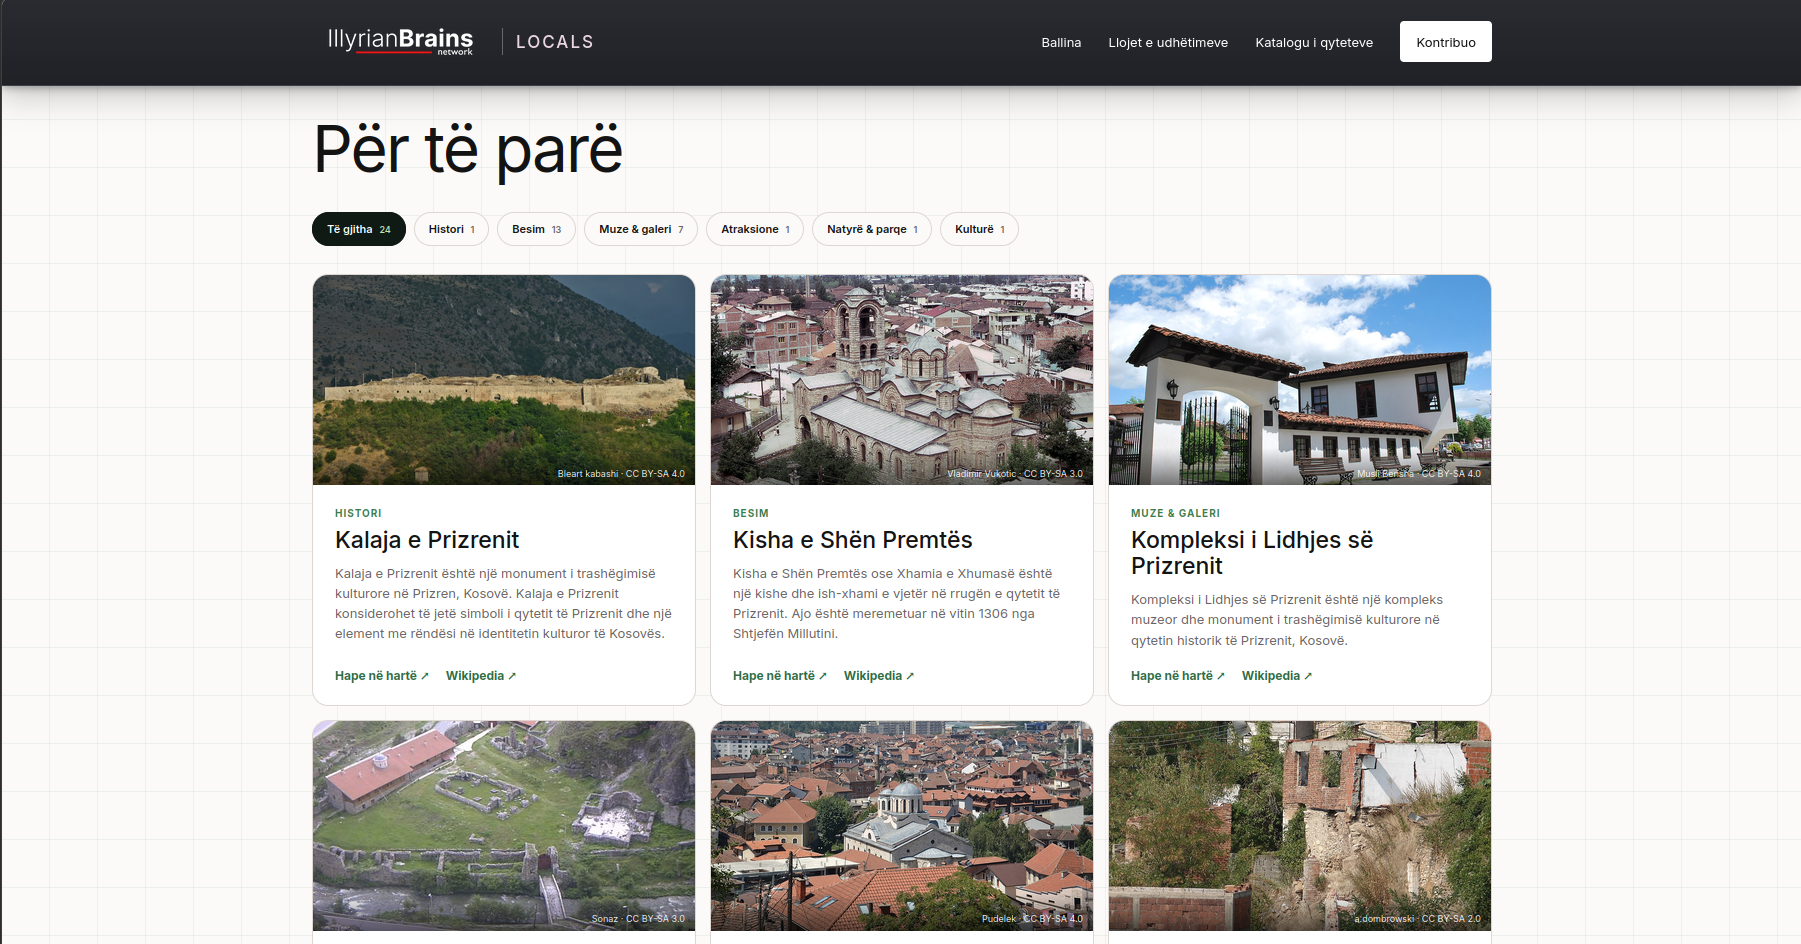This screenshot has height=944, width=1801.
Task: Click BESIM label on the church card
Action: point(751,513)
